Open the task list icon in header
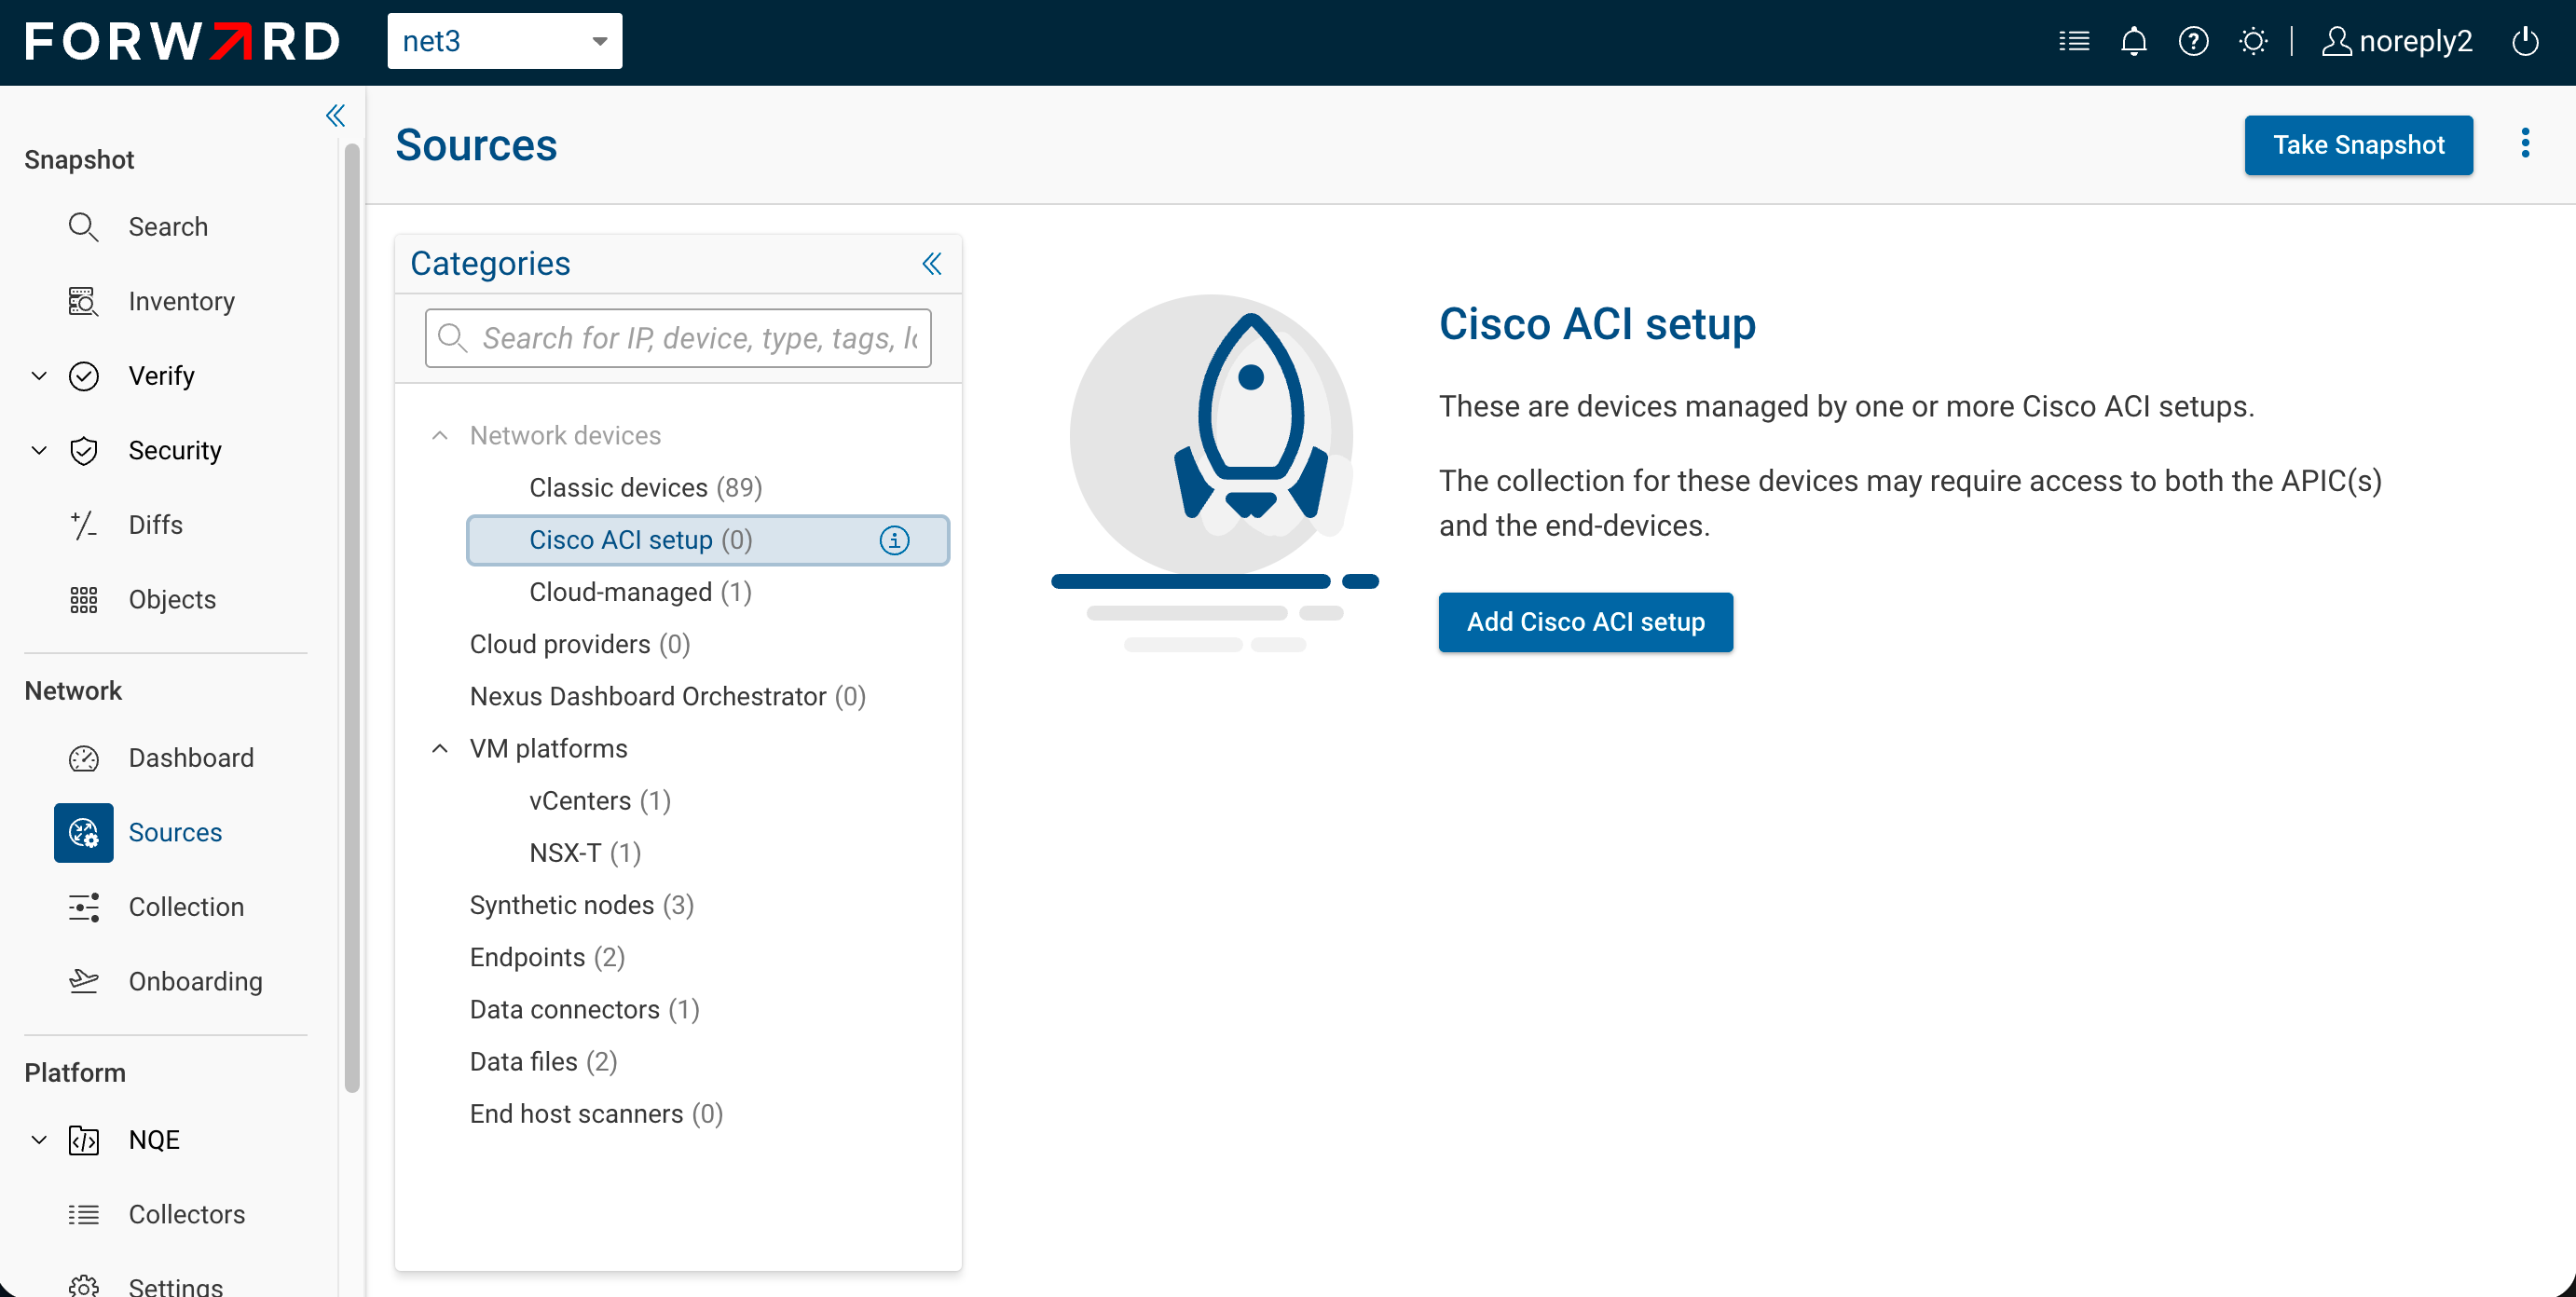This screenshot has width=2576, height=1297. point(2074,41)
